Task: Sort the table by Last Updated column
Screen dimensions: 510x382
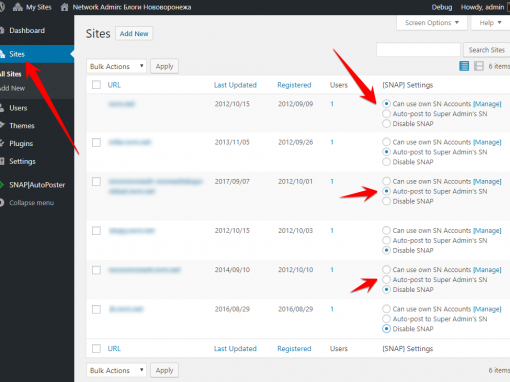Action: pos(235,85)
